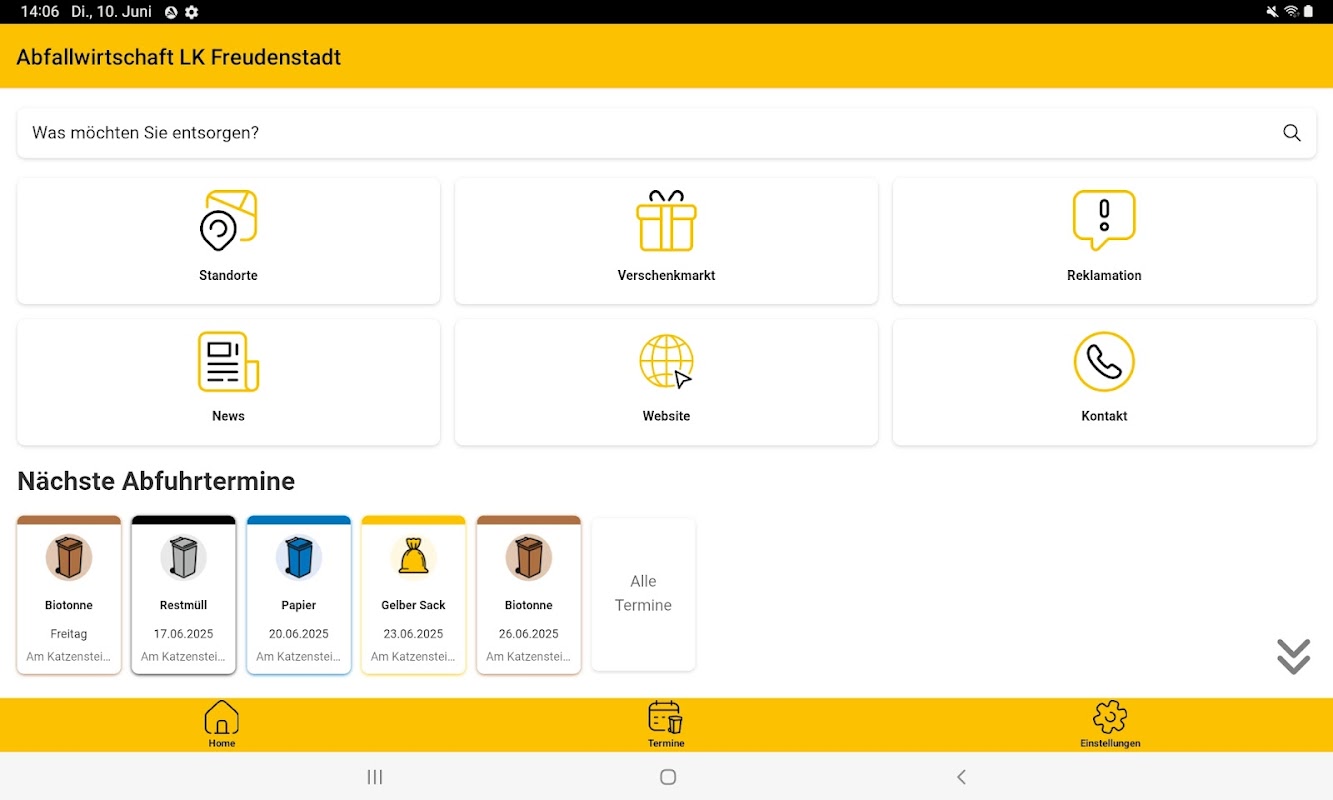This screenshot has width=1333, height=800.
Task: Select the Biotonne bin icon for 26.06.2025
Action: tap(529, 557)
